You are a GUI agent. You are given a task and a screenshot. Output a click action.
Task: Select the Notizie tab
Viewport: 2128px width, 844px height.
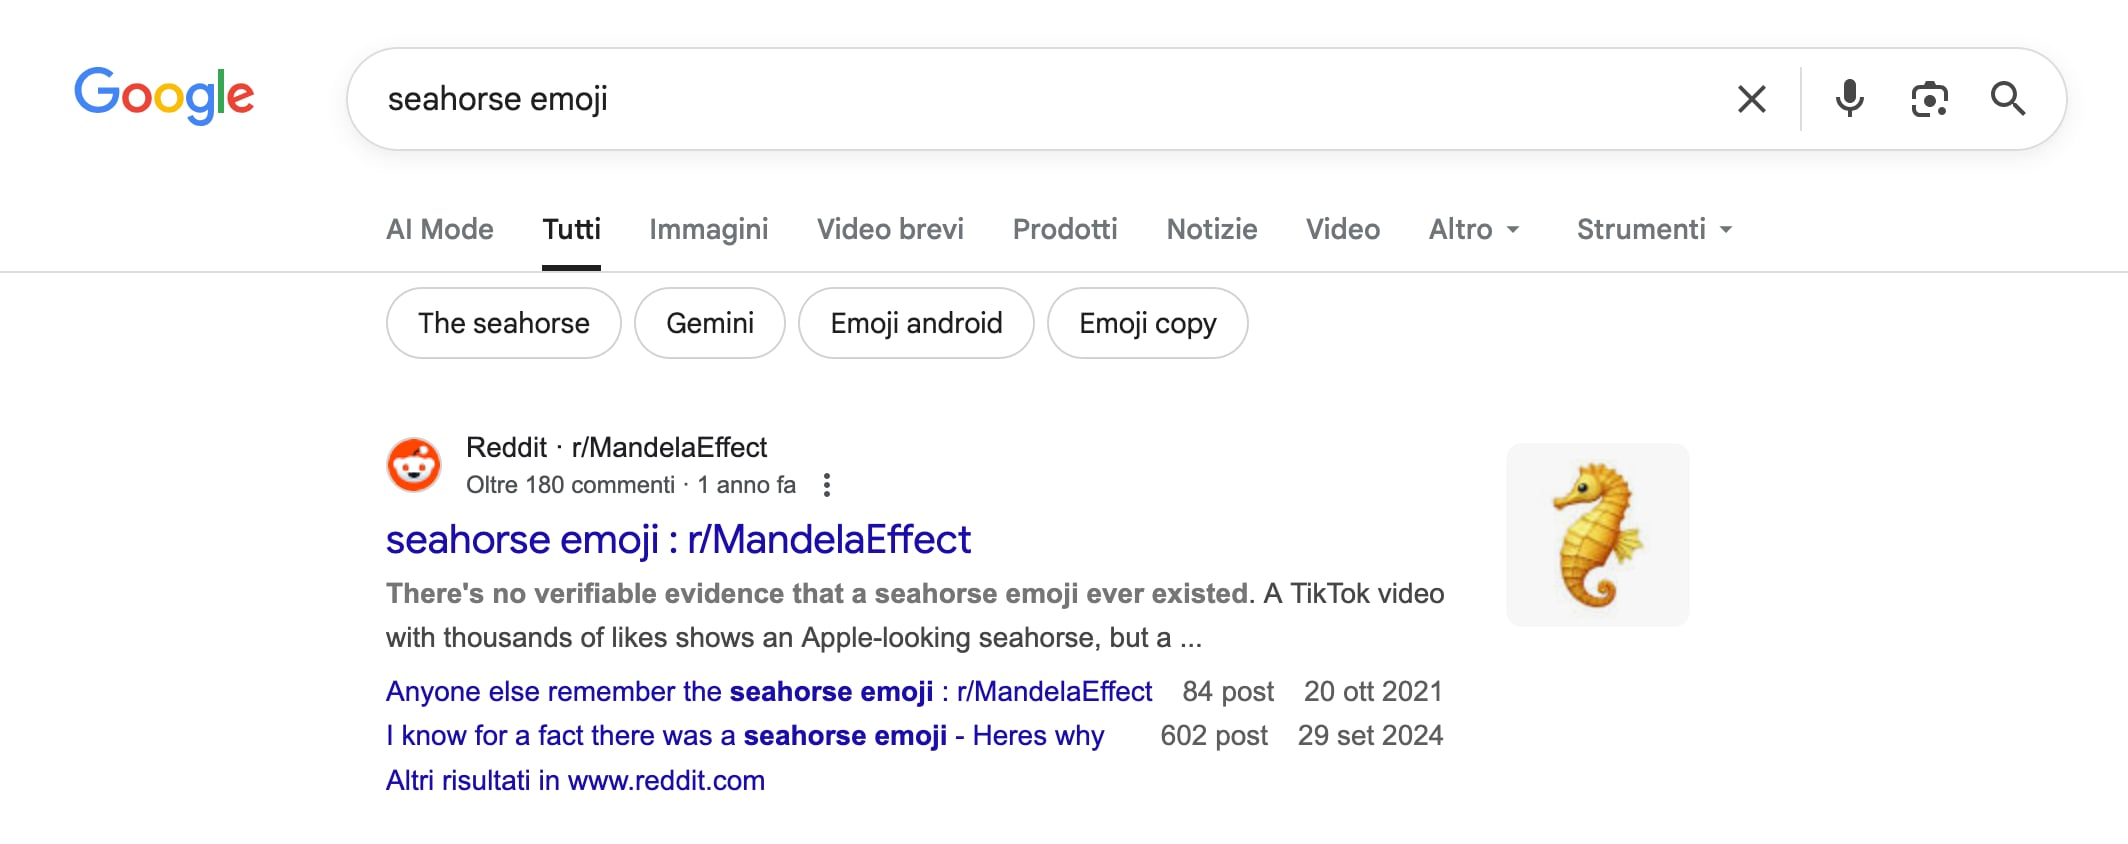point(1211,230)
